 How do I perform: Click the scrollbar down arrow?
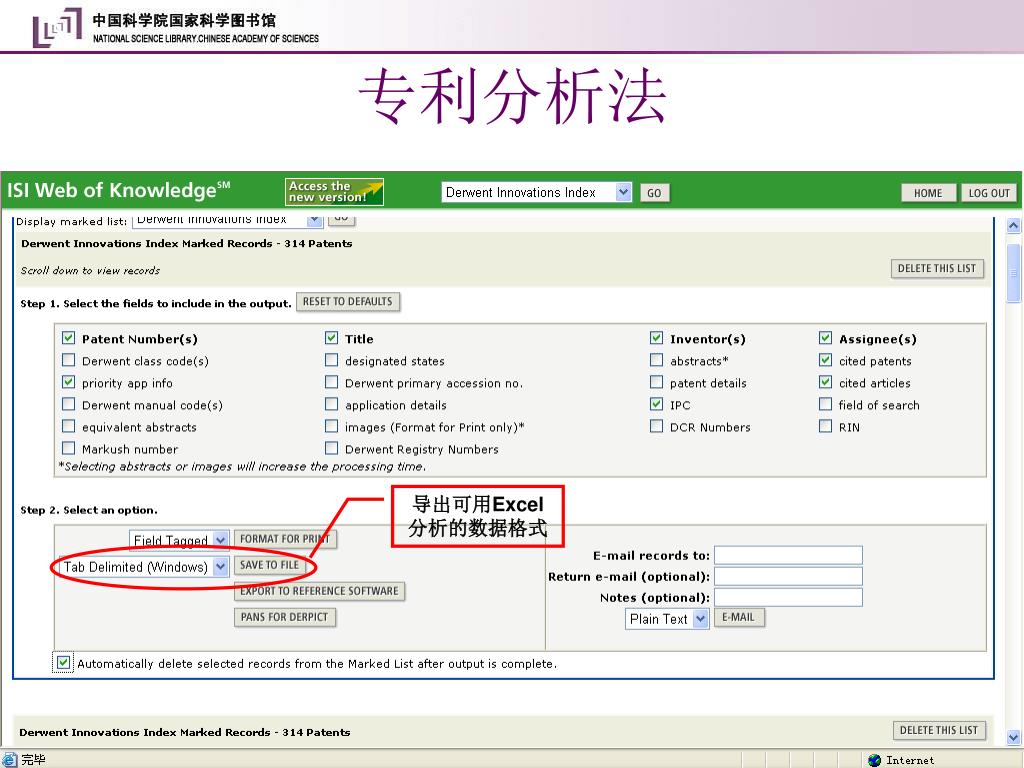point(1013,737)
